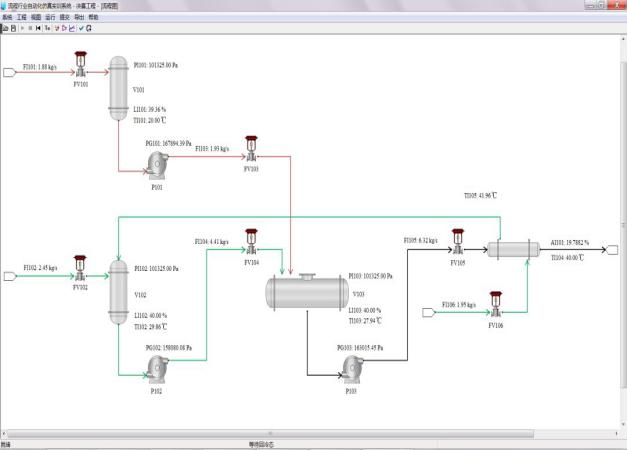Click the horizontal scrollbar thumb

click(x=270, y=434)
